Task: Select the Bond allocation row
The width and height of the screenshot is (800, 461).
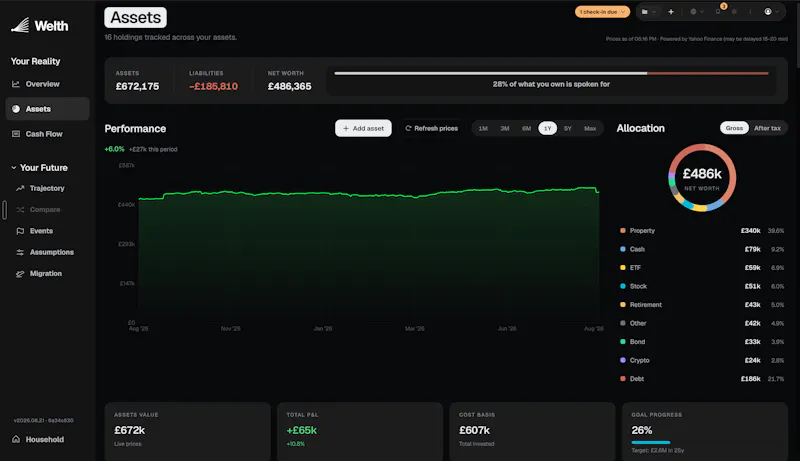Action: (702, 342)
